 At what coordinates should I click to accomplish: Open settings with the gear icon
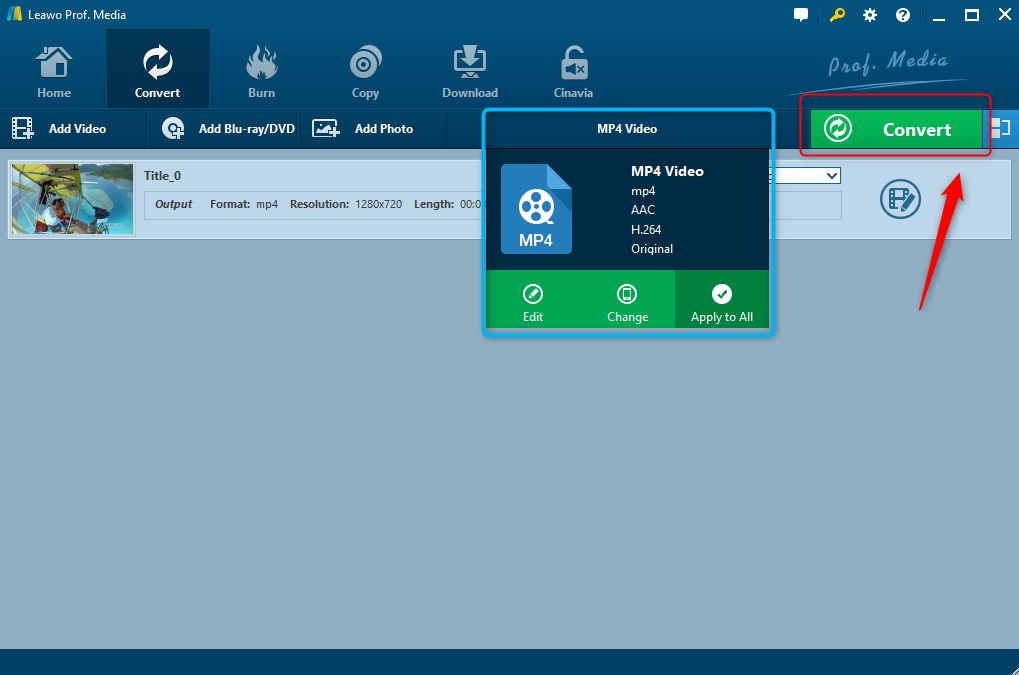tap(870, 15)
